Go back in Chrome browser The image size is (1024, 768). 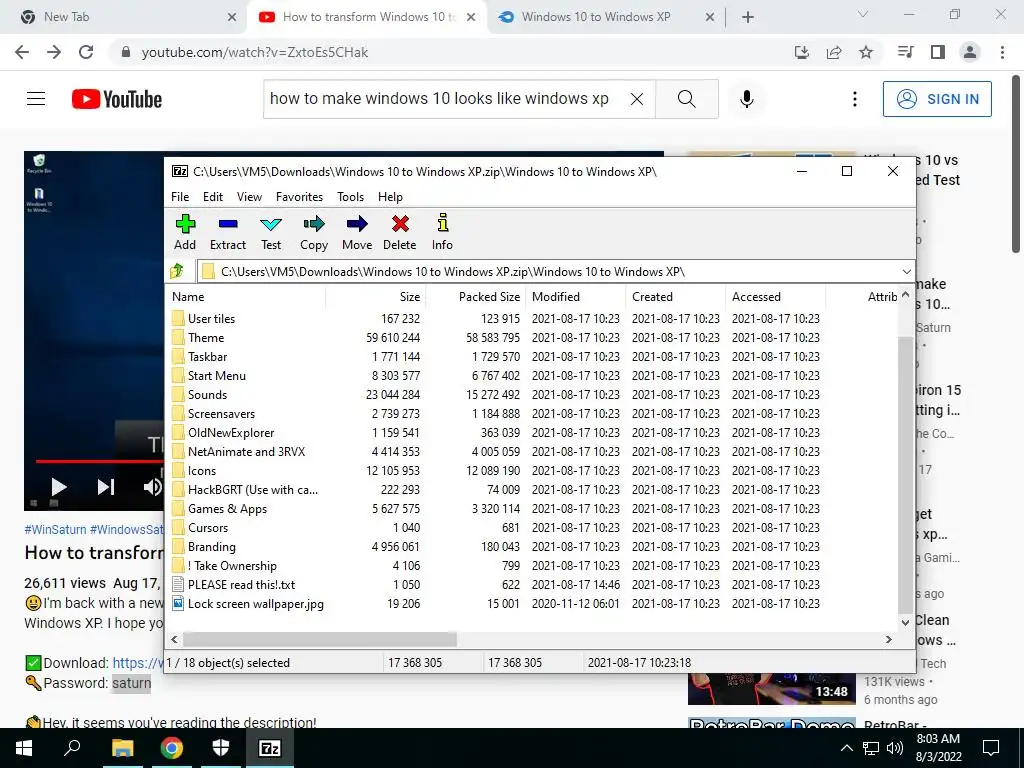click(22, 52)
